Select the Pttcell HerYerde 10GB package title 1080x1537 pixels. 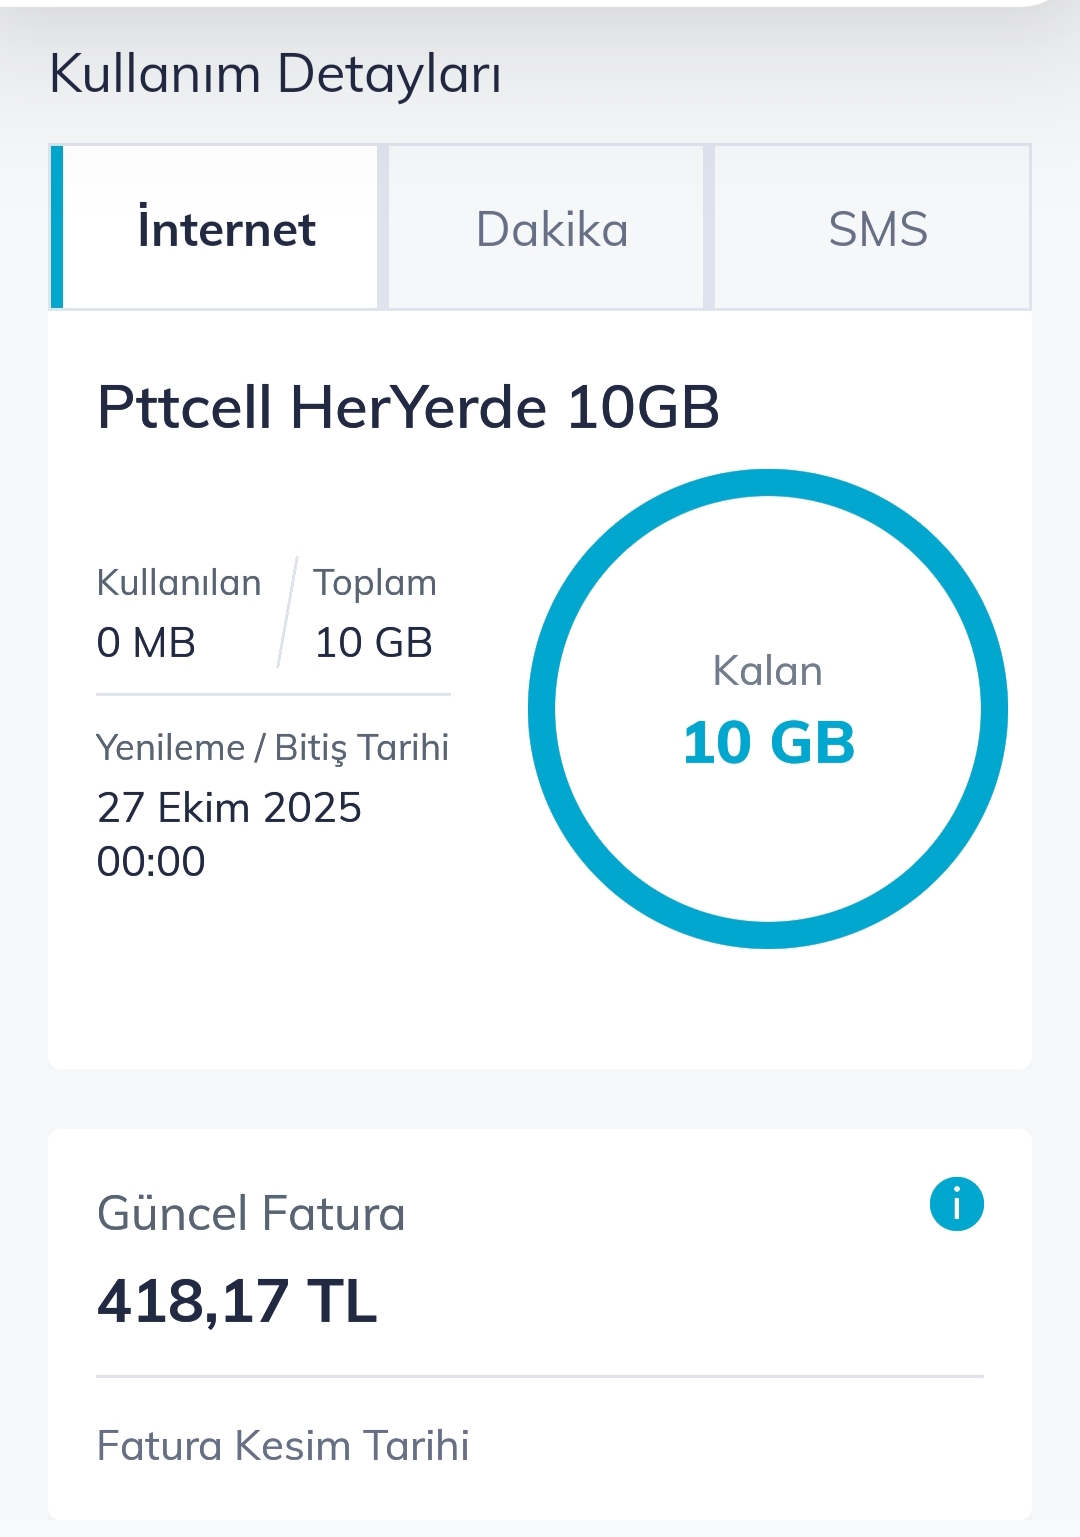(408, 408)
